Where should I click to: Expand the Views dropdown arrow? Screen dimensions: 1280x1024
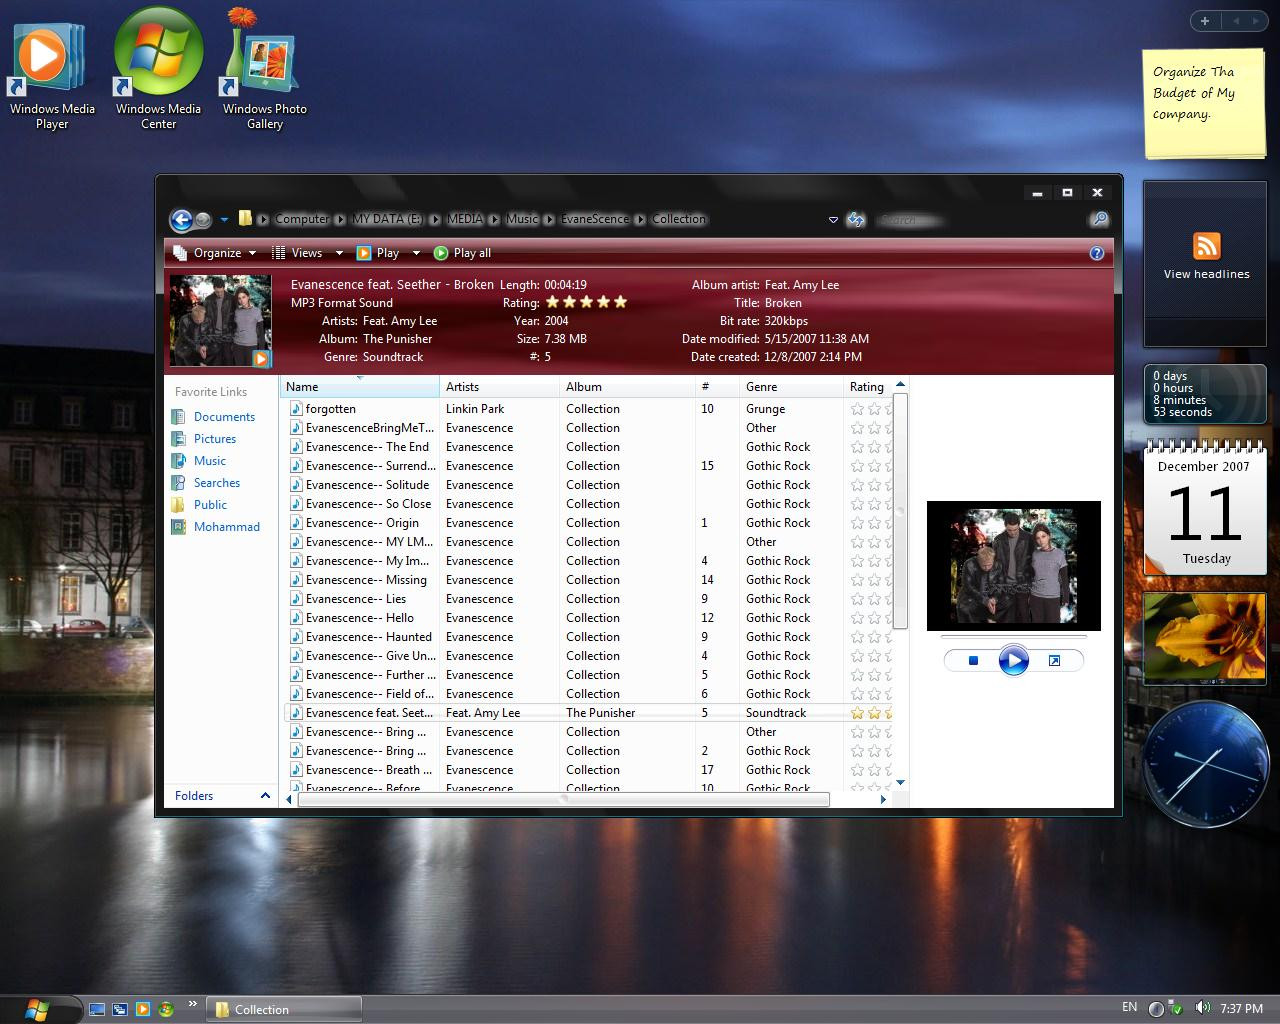click(x=339, y=253)
